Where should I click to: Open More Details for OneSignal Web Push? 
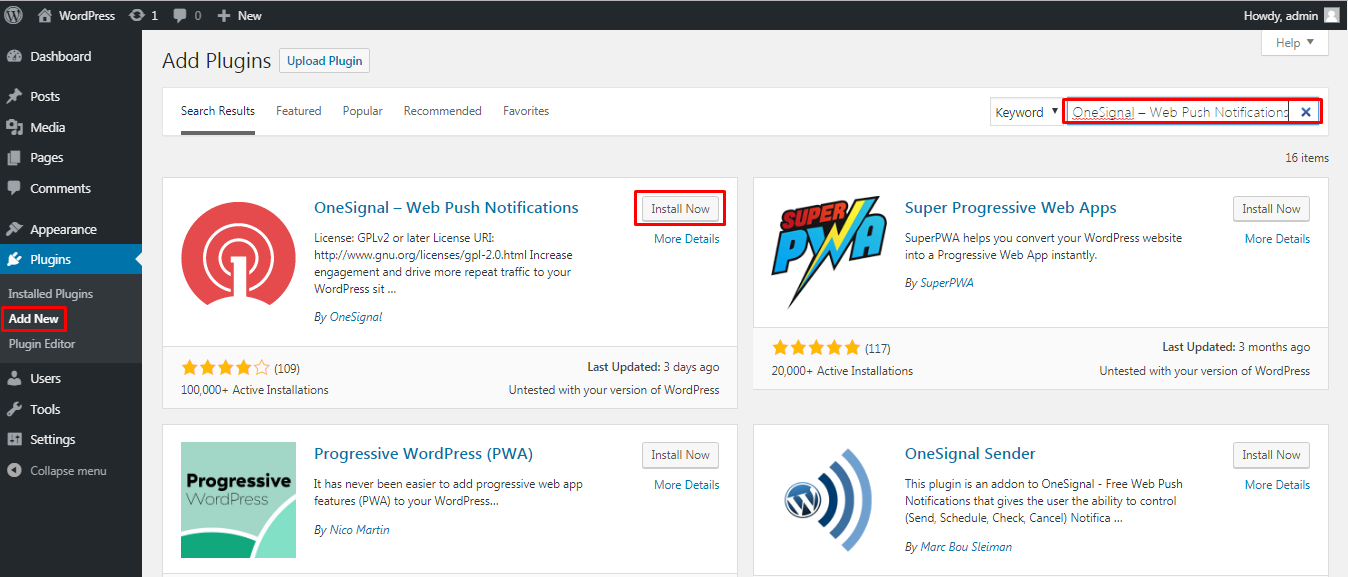click(x=687, y=239)
